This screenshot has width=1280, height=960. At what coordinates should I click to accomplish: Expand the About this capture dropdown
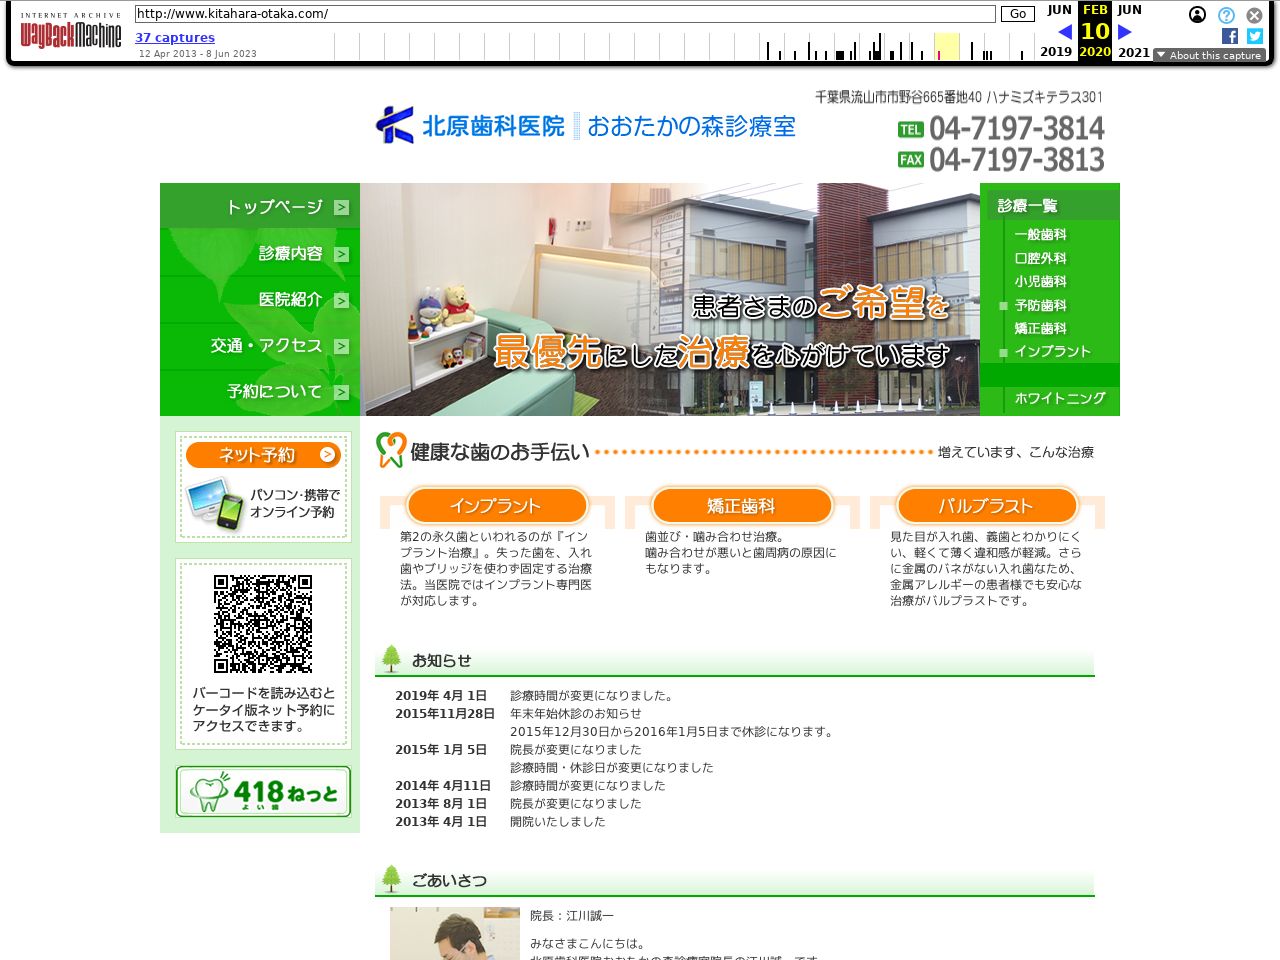[x=1208, y=55]
